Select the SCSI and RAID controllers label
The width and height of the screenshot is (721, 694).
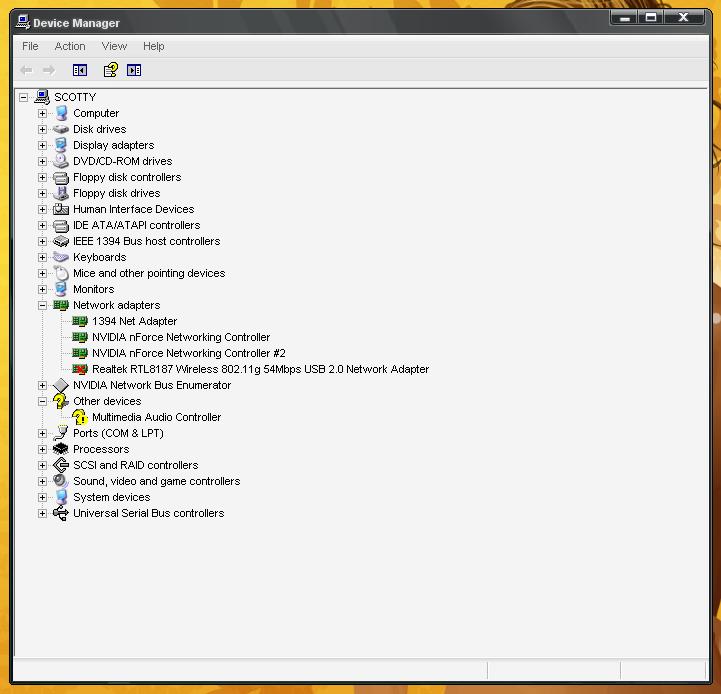point(136,465)
